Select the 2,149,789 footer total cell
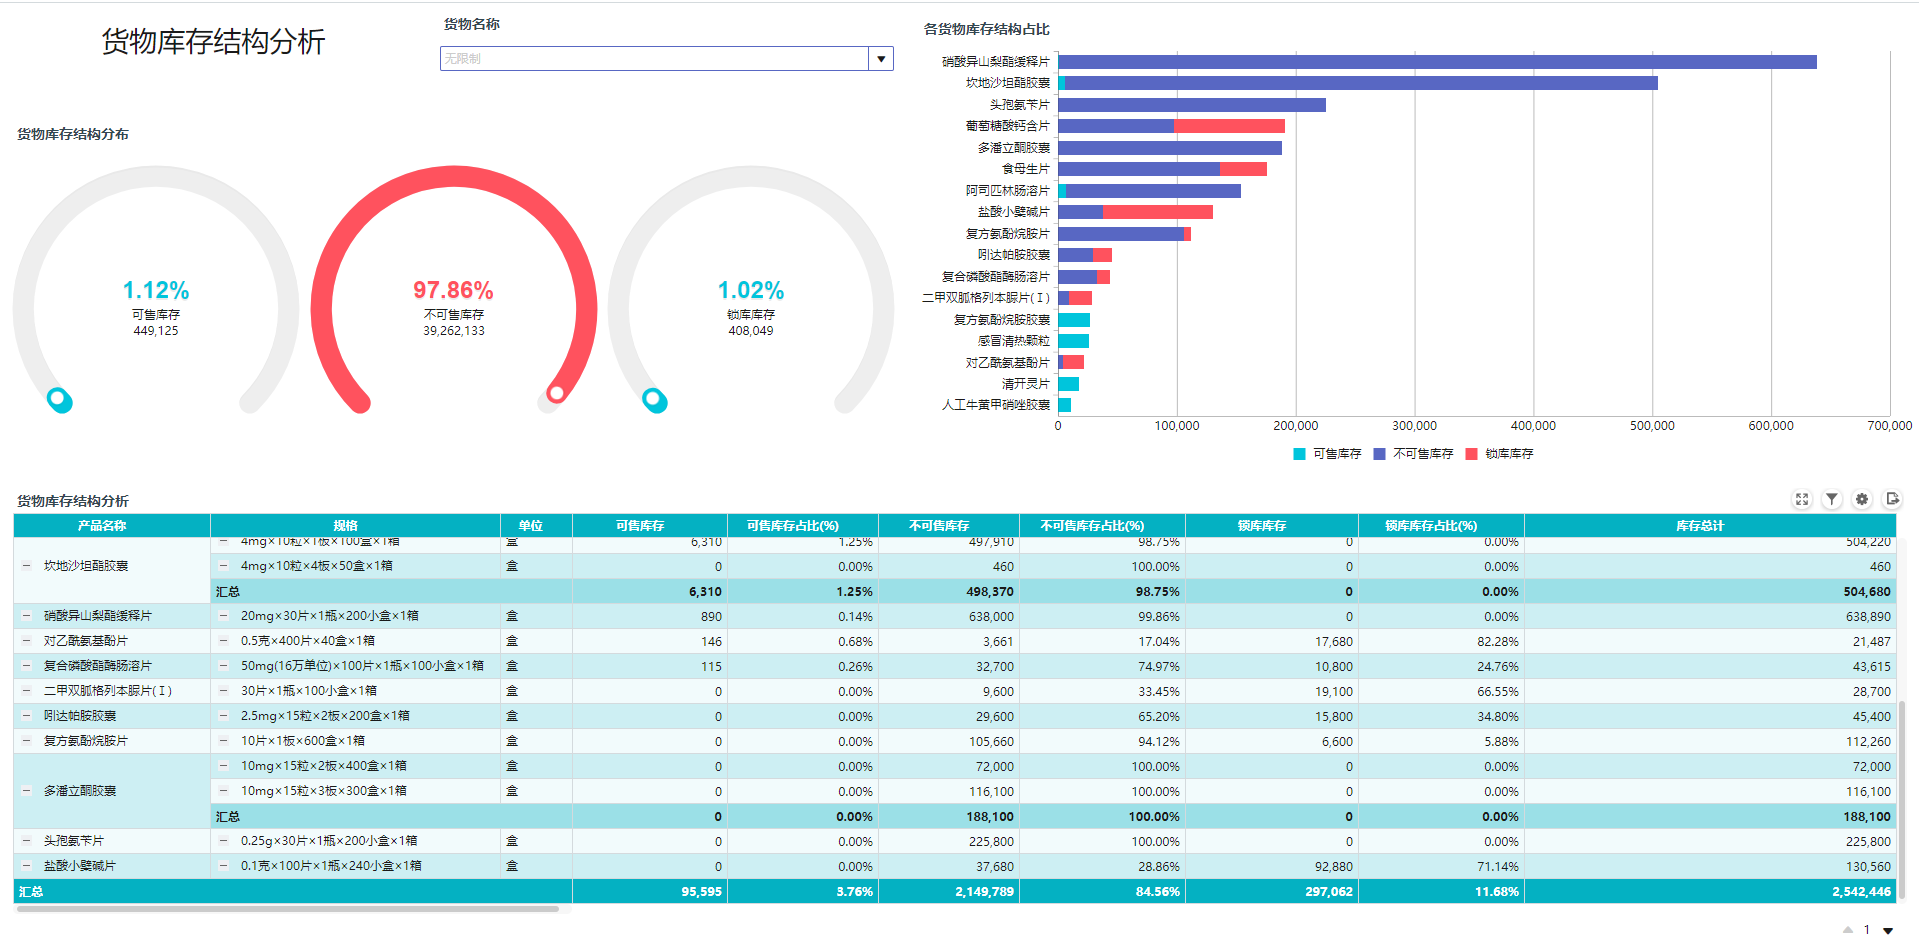The height and width of the screenshot is (945, 1919). click(949, 892)
